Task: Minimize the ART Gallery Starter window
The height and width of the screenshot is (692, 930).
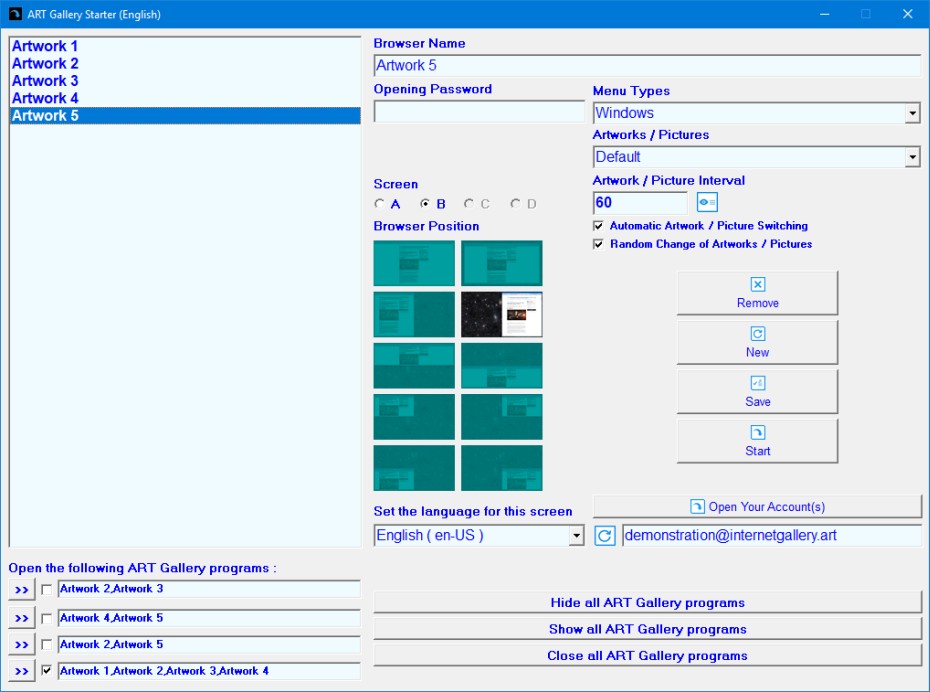Action: pyautogui.click(x=824, y=14)
